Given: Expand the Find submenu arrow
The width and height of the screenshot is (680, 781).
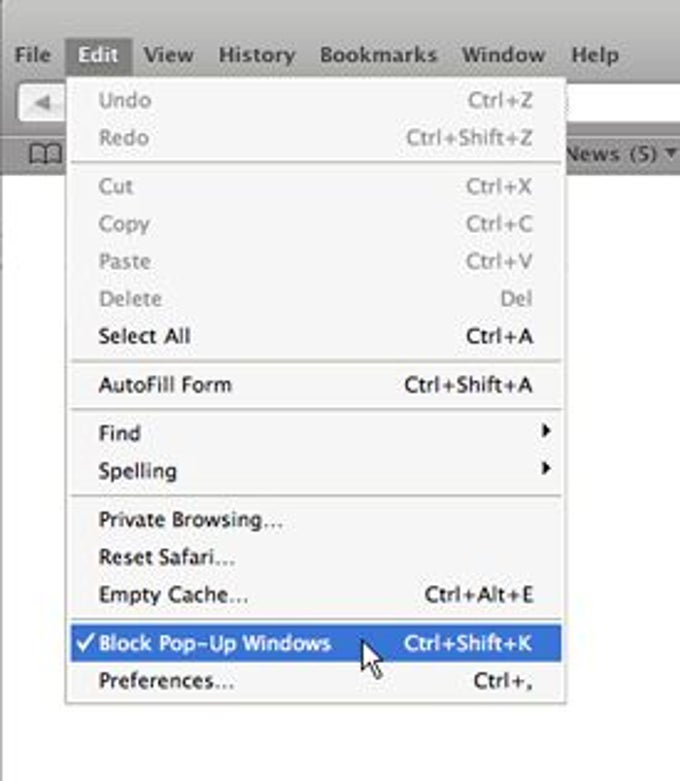Looking at the screenshot, I should 546,431.
